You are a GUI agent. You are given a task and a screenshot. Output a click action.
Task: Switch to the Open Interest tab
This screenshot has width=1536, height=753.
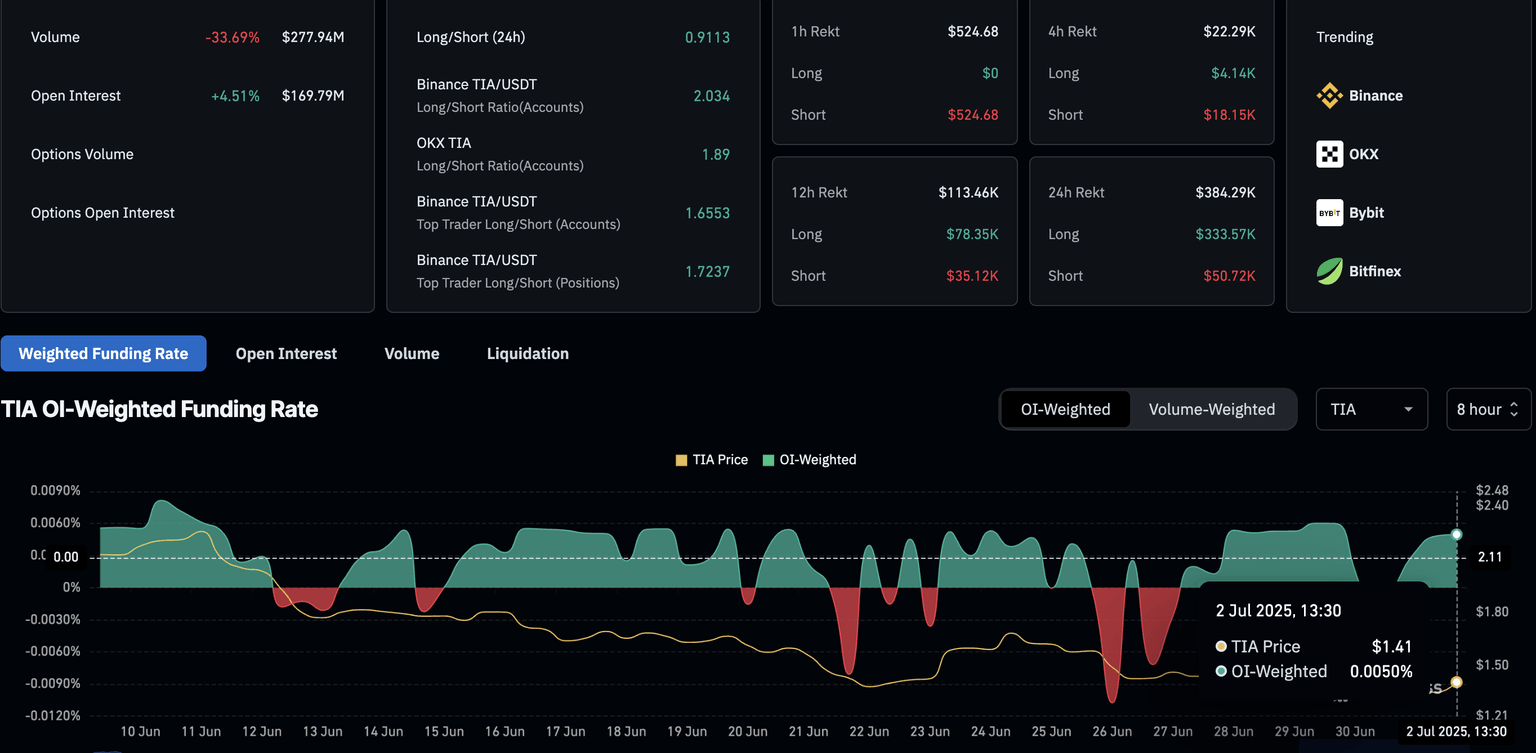click(286, 354)
